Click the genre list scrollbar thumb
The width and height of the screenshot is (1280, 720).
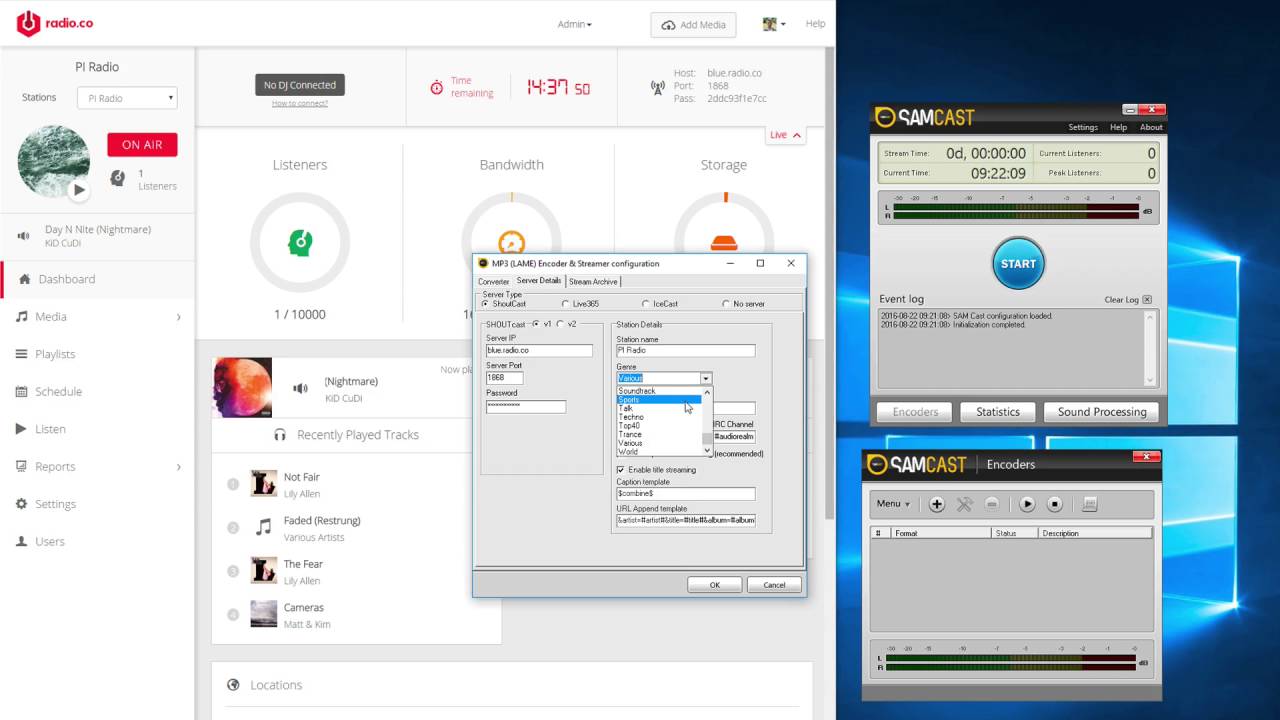[x=707, y=438]
